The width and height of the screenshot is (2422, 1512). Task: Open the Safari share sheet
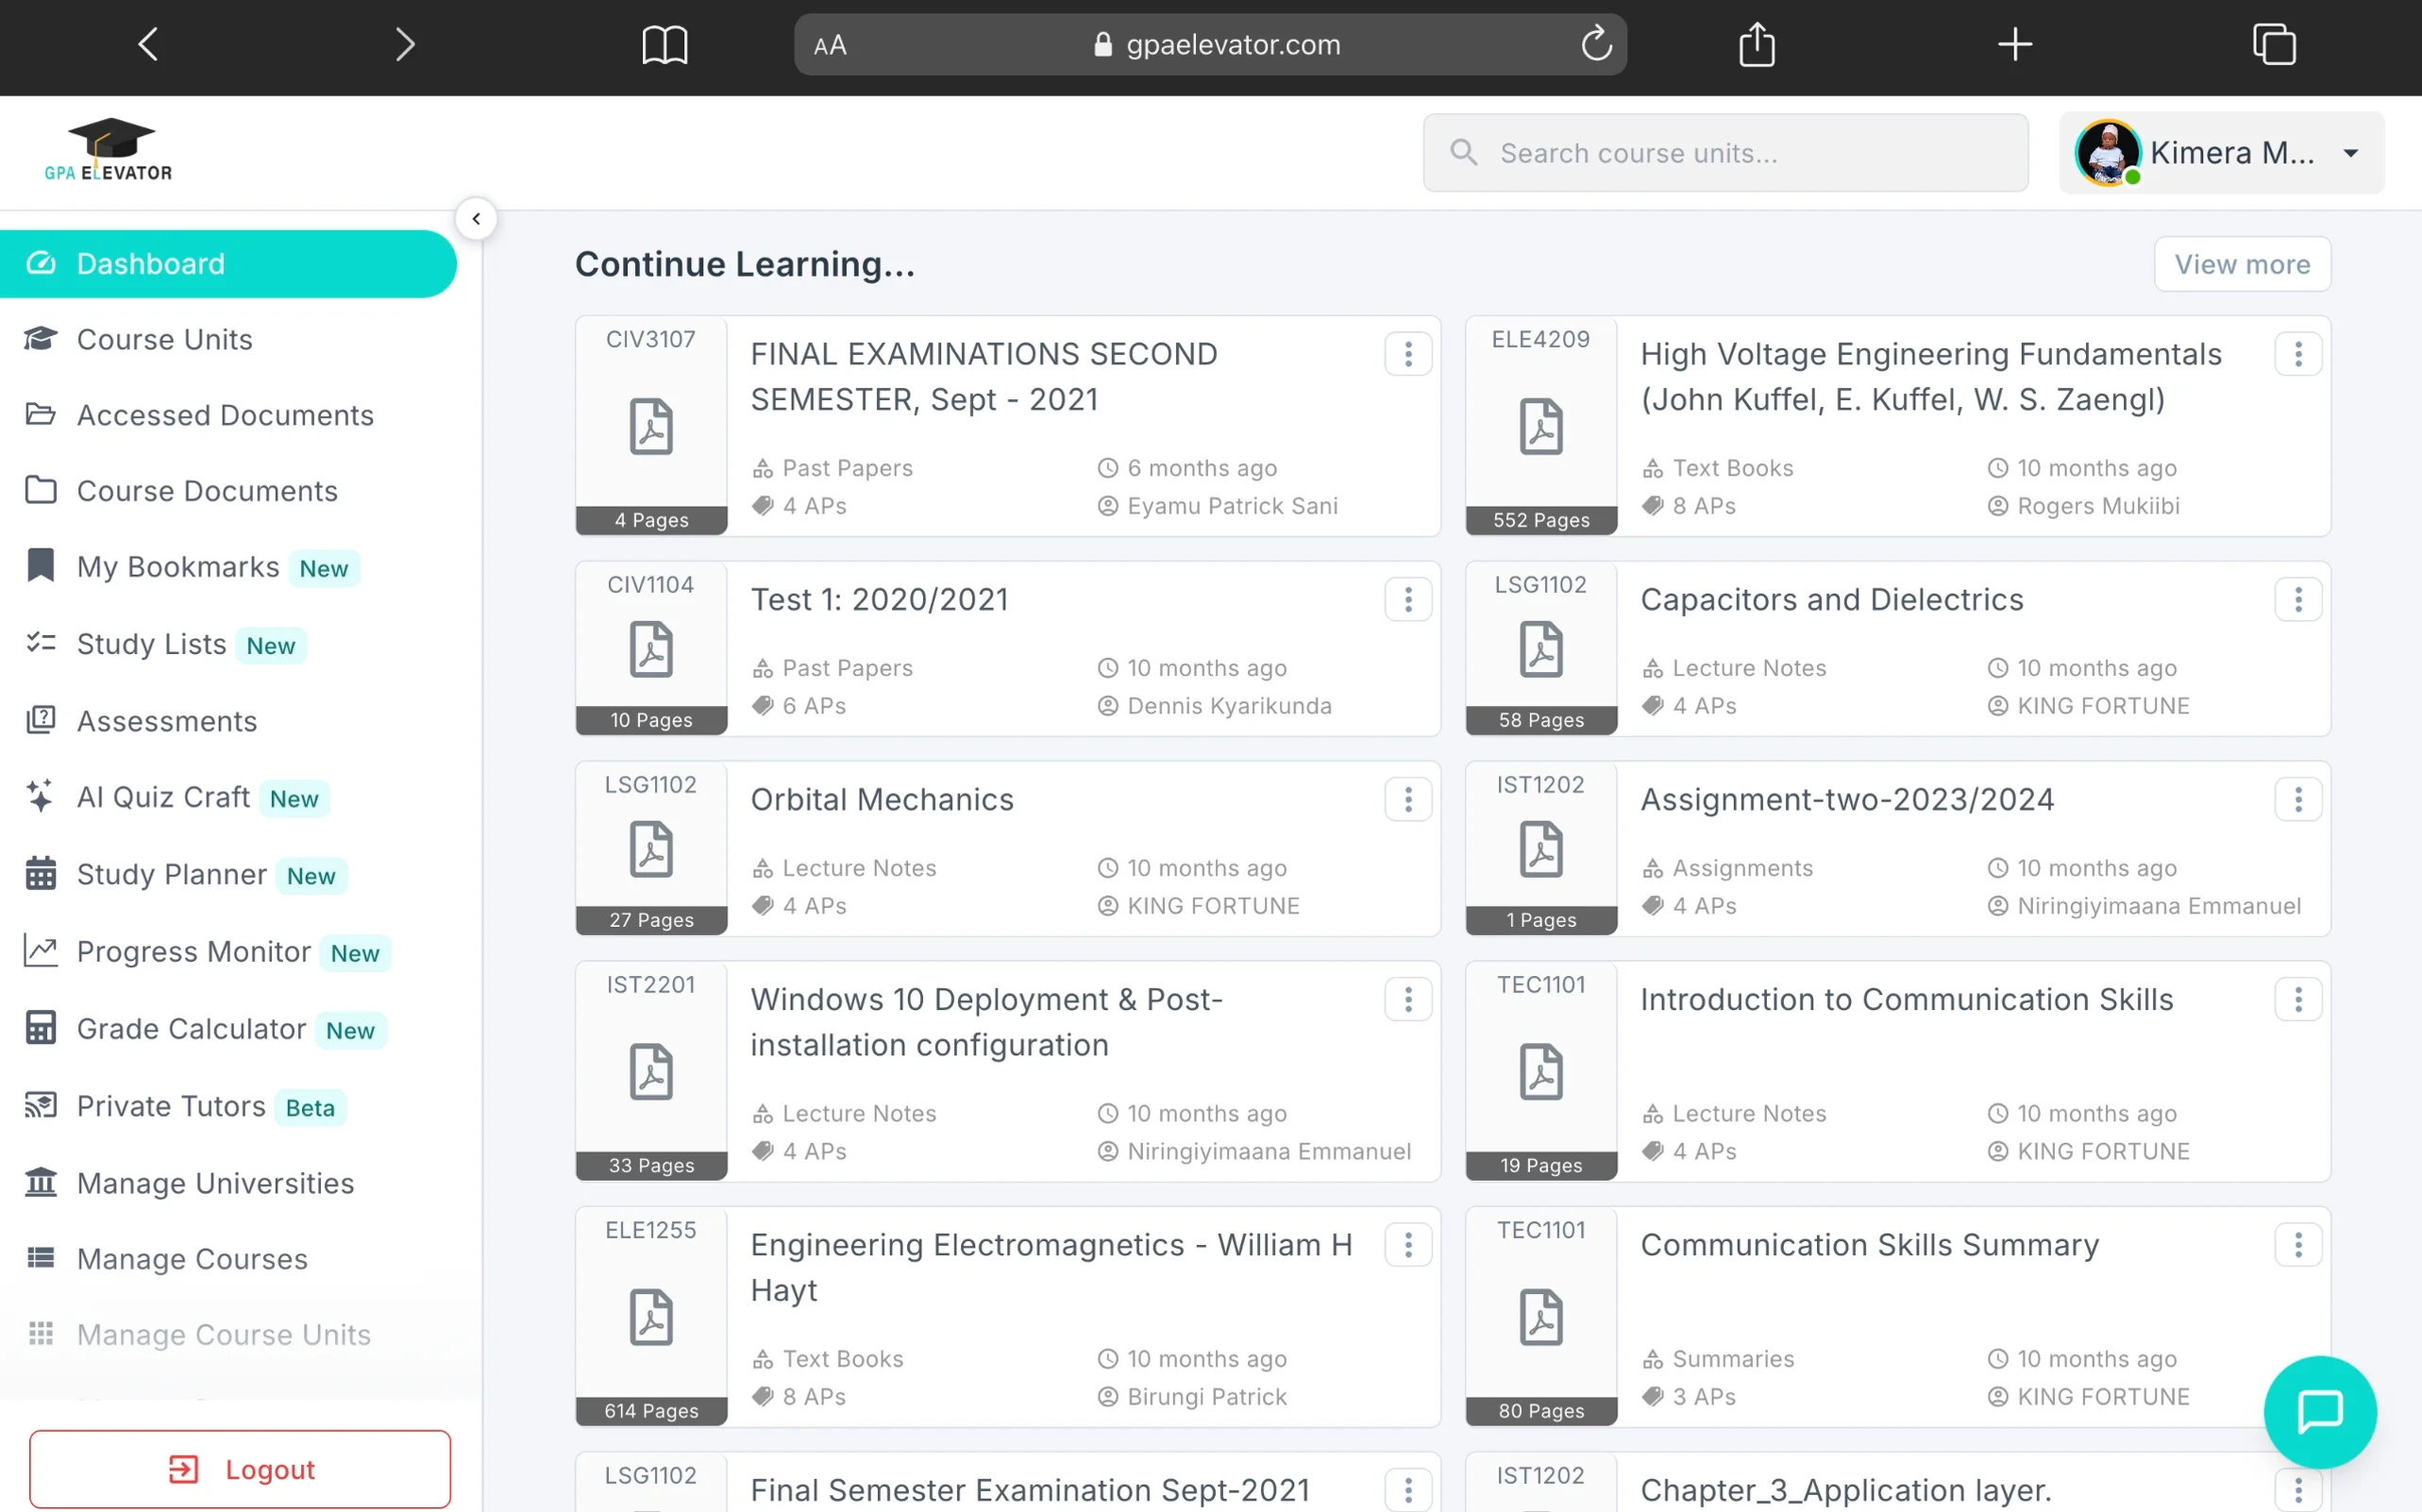click(1756, 44)
